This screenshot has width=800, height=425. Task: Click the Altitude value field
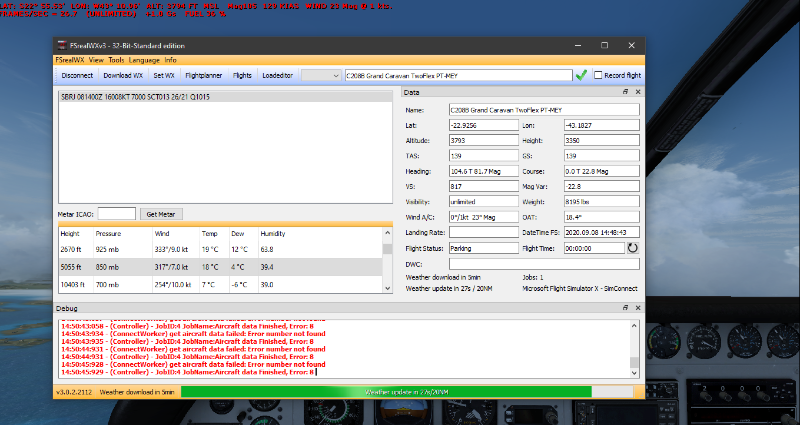coord(484,140)
